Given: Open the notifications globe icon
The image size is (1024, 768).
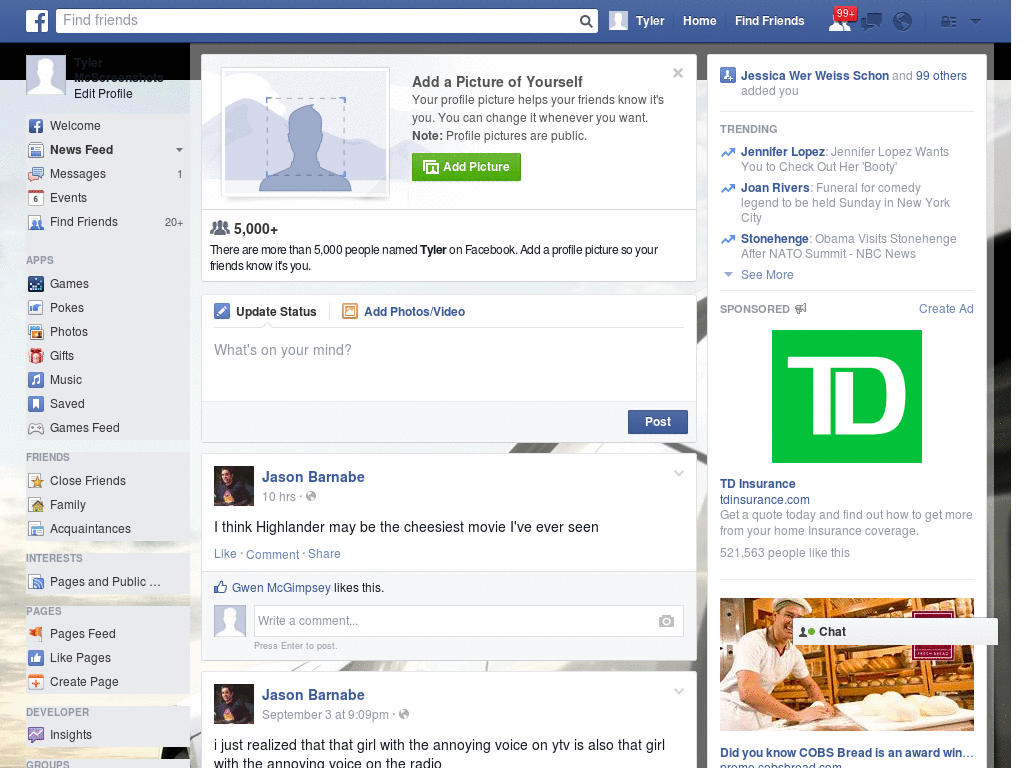Looking at the screenshot, I should (903, 22).
